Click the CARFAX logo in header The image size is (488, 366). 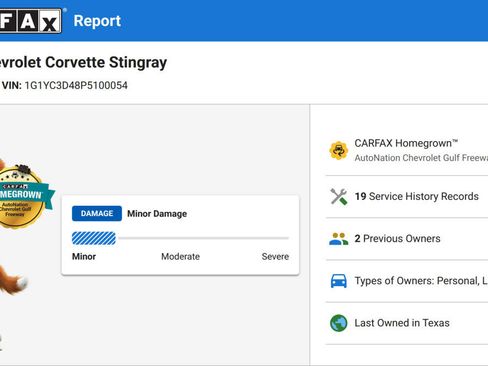coord(31,21)
